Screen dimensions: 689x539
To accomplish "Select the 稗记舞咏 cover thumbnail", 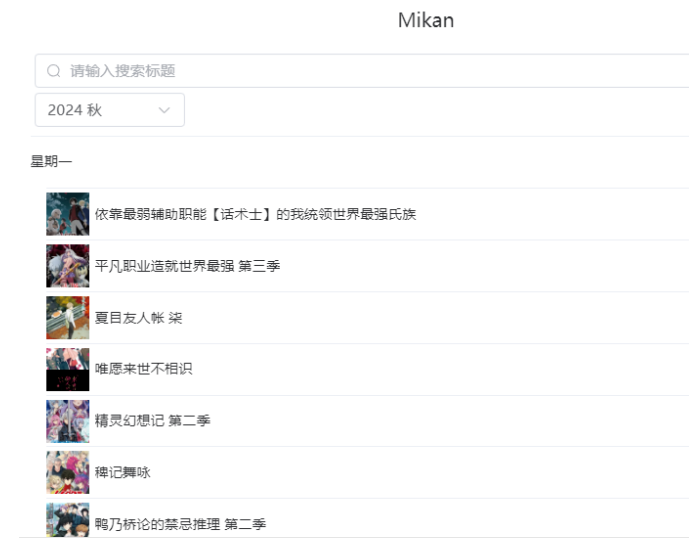I will click(x=68, y=473).
